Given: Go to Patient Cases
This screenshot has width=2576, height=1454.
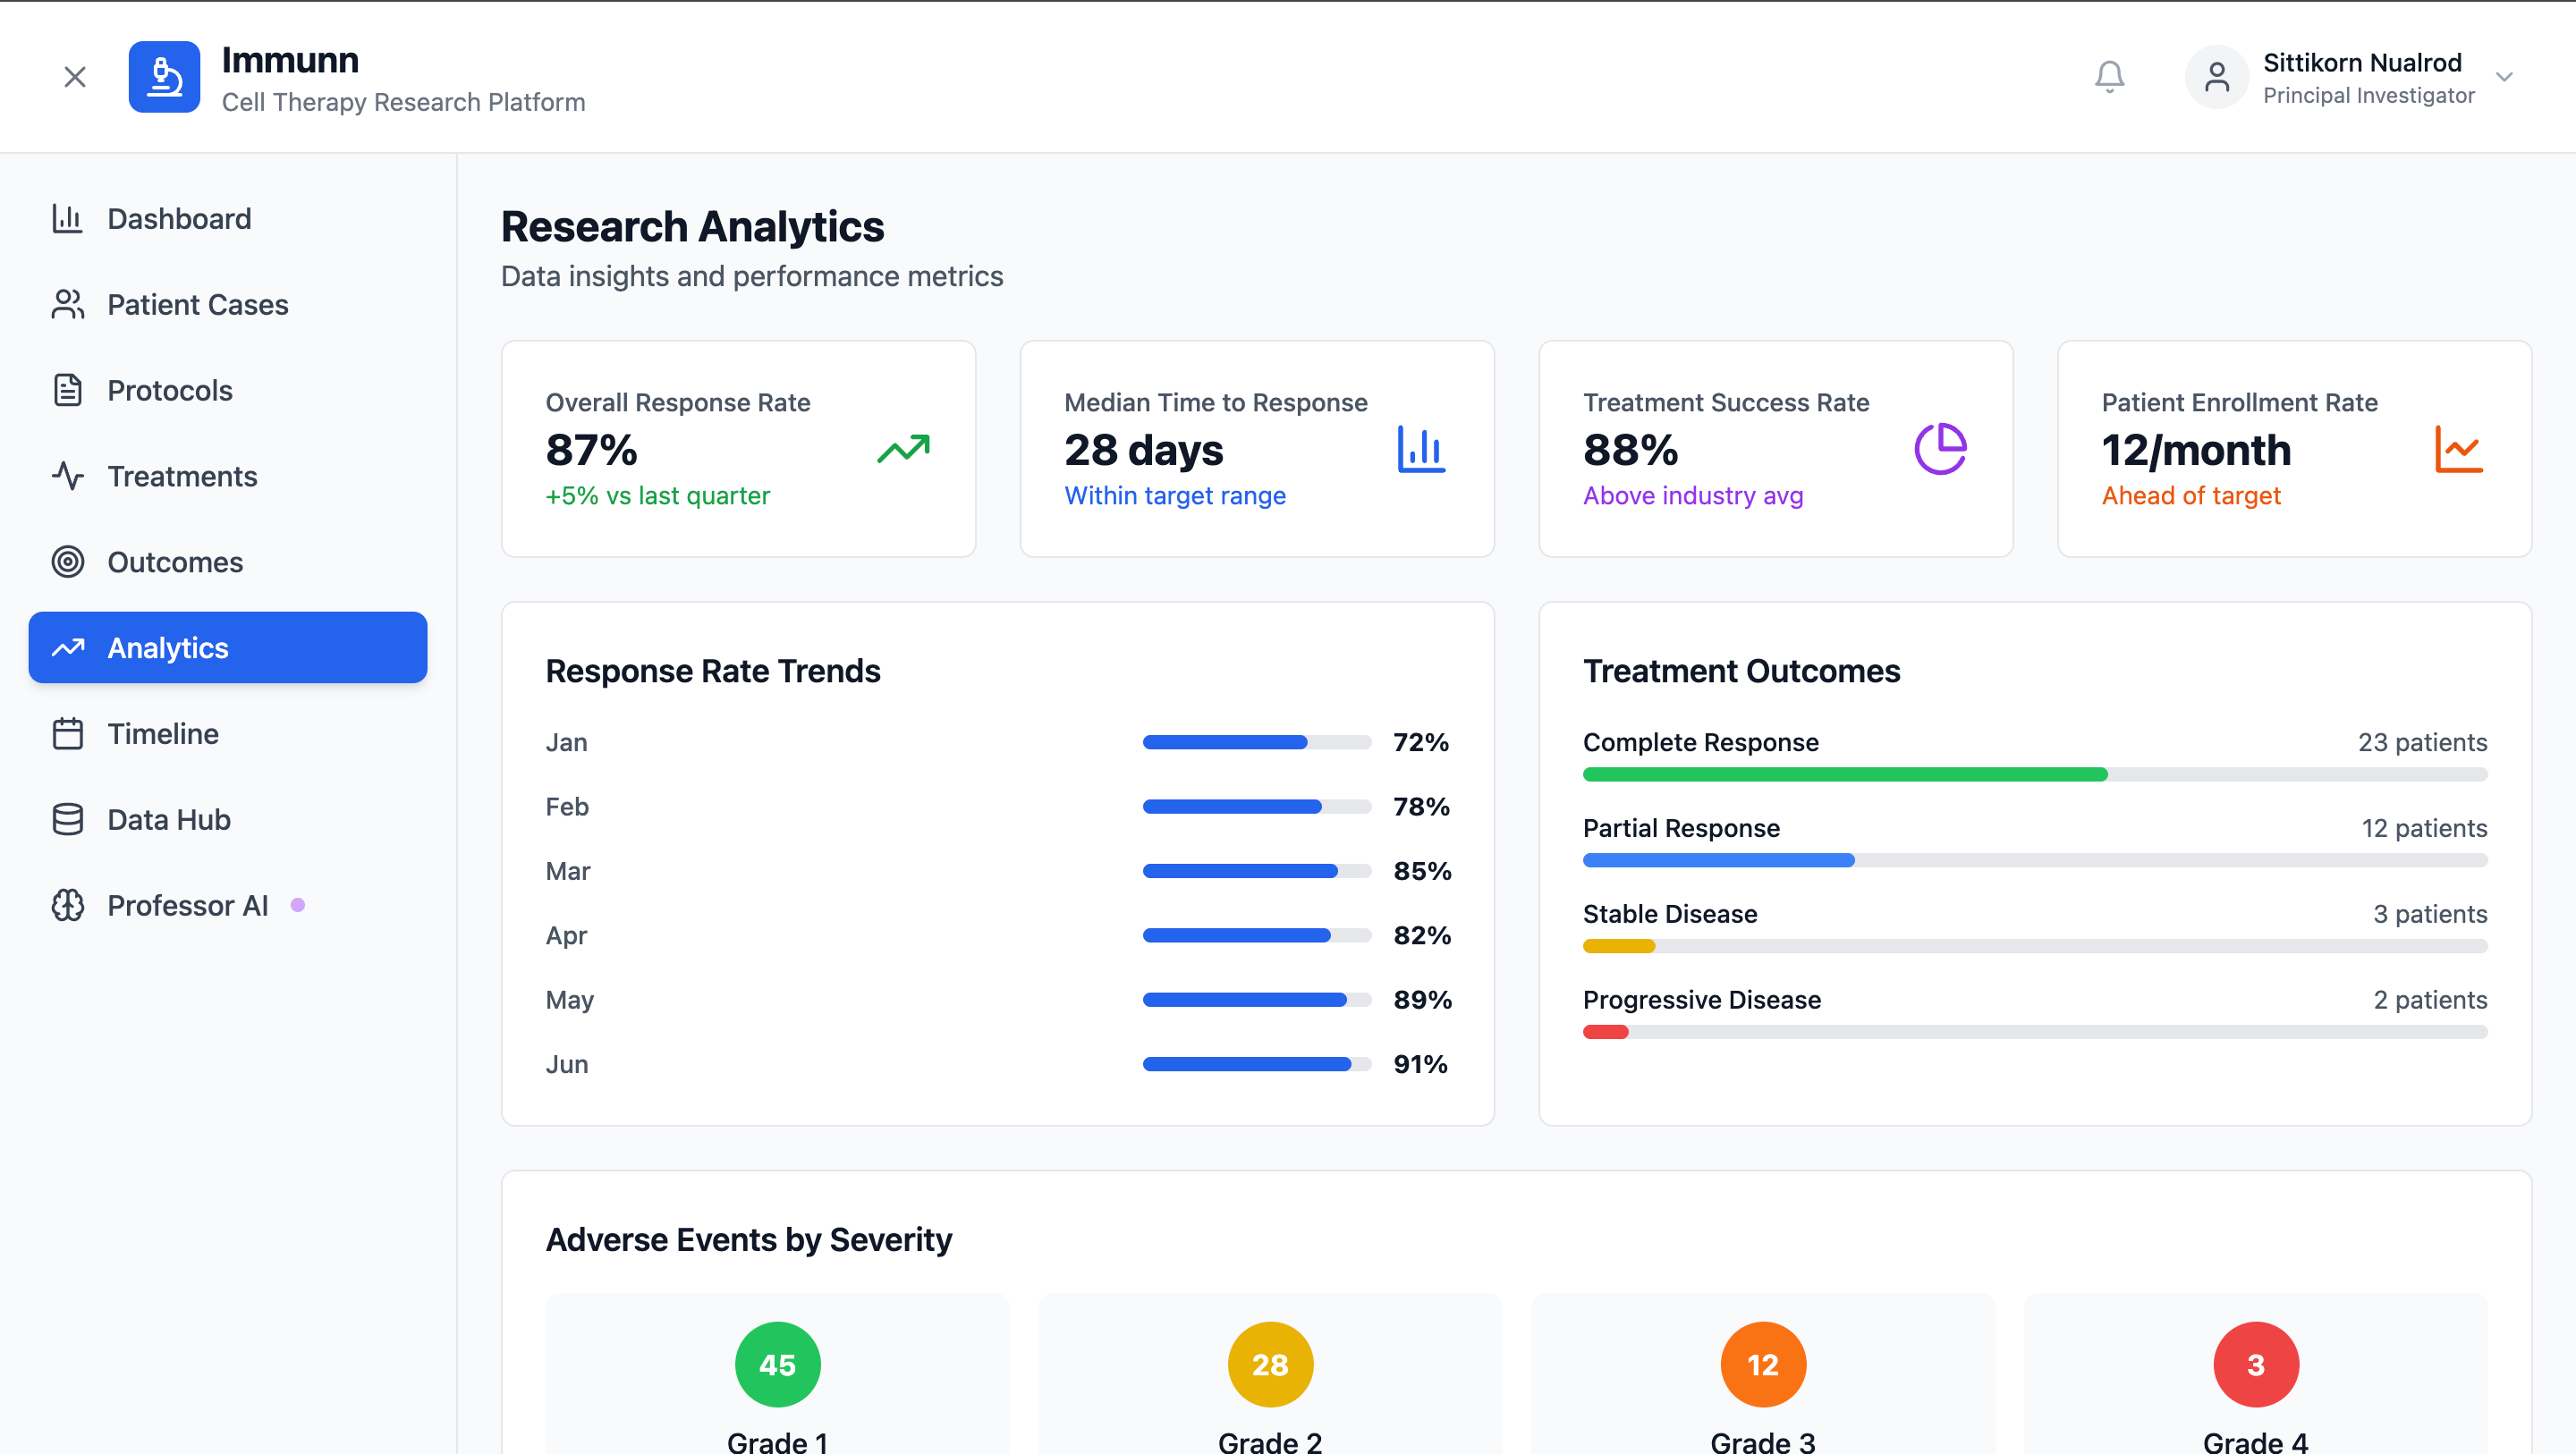Looking at the screenshot, I should pos(197,305).
